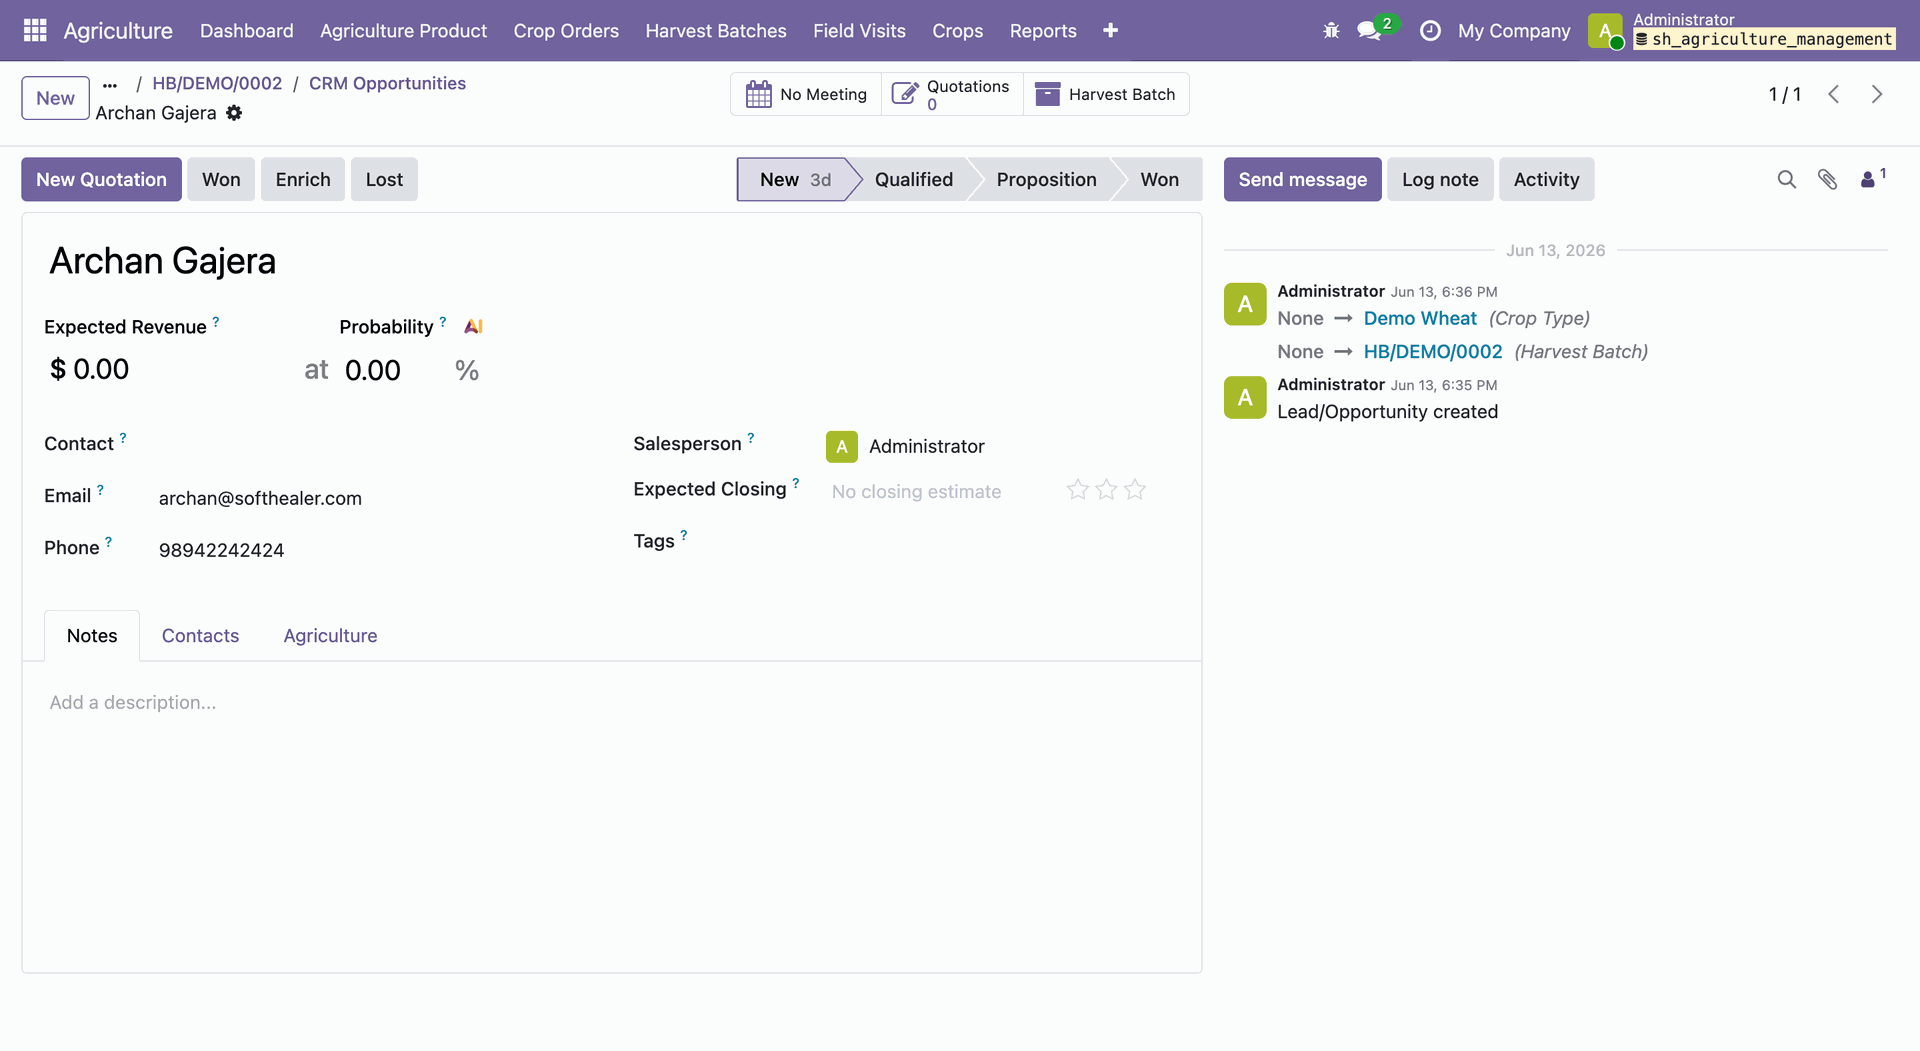Click the Add a description notes field

611,703
